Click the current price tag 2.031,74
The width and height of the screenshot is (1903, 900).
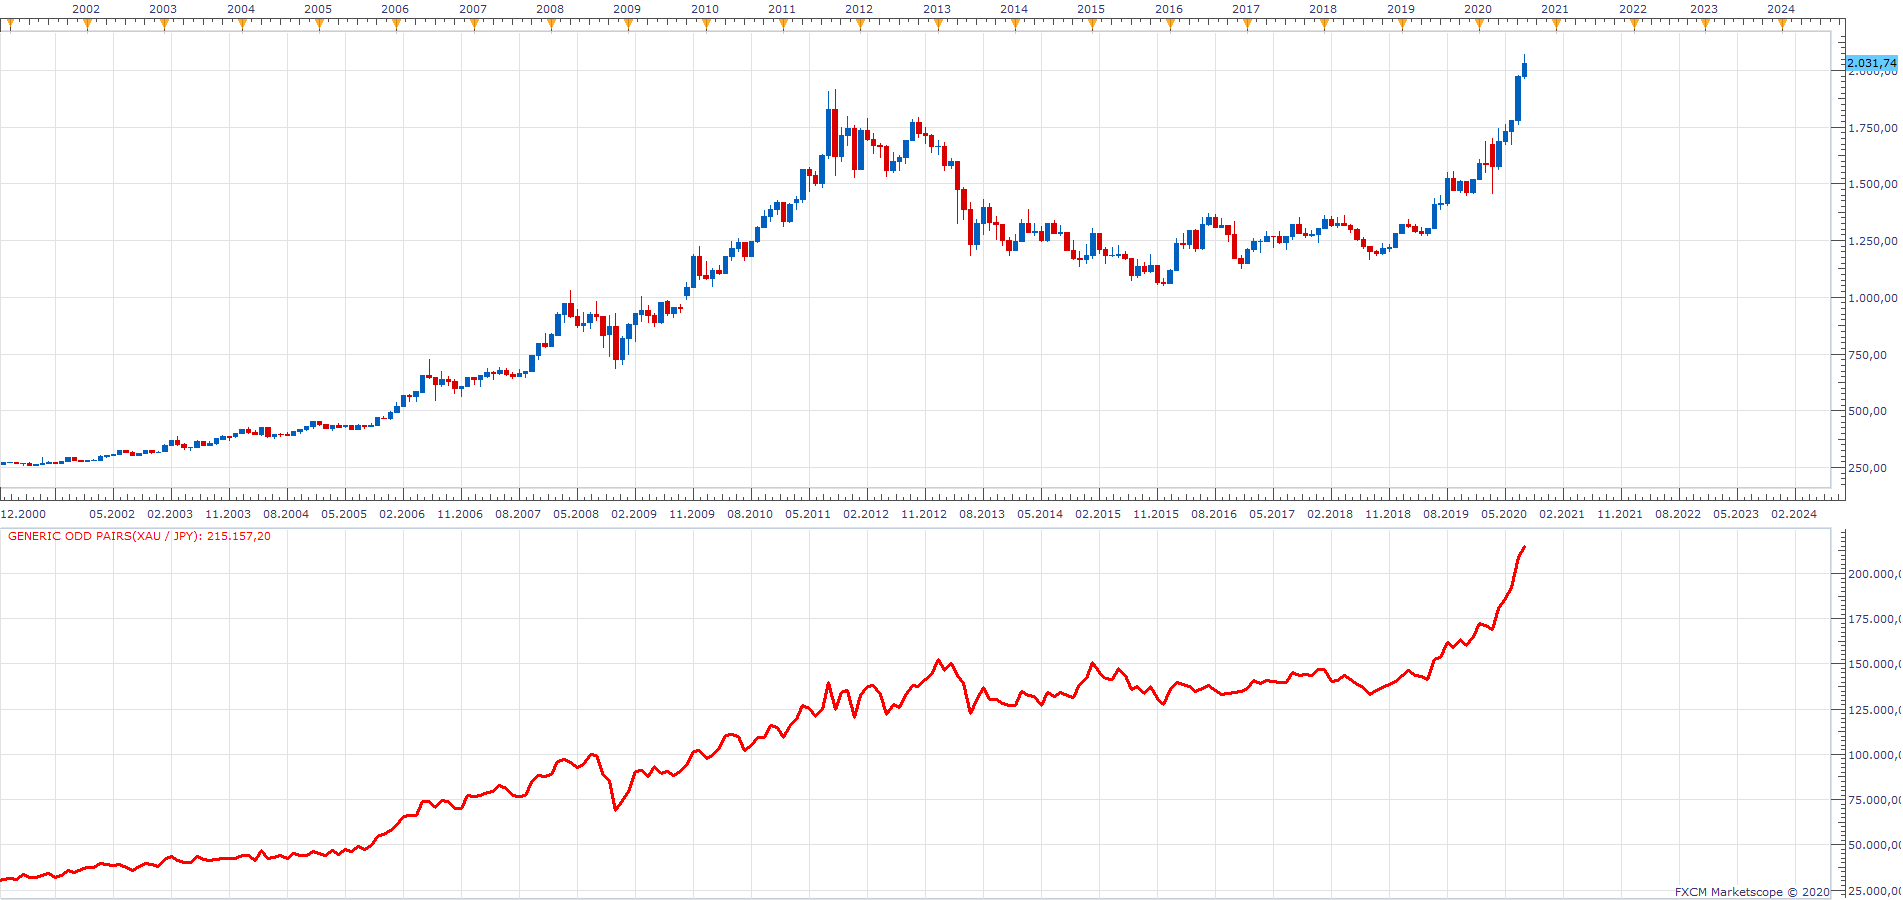tap(1872, 63)
